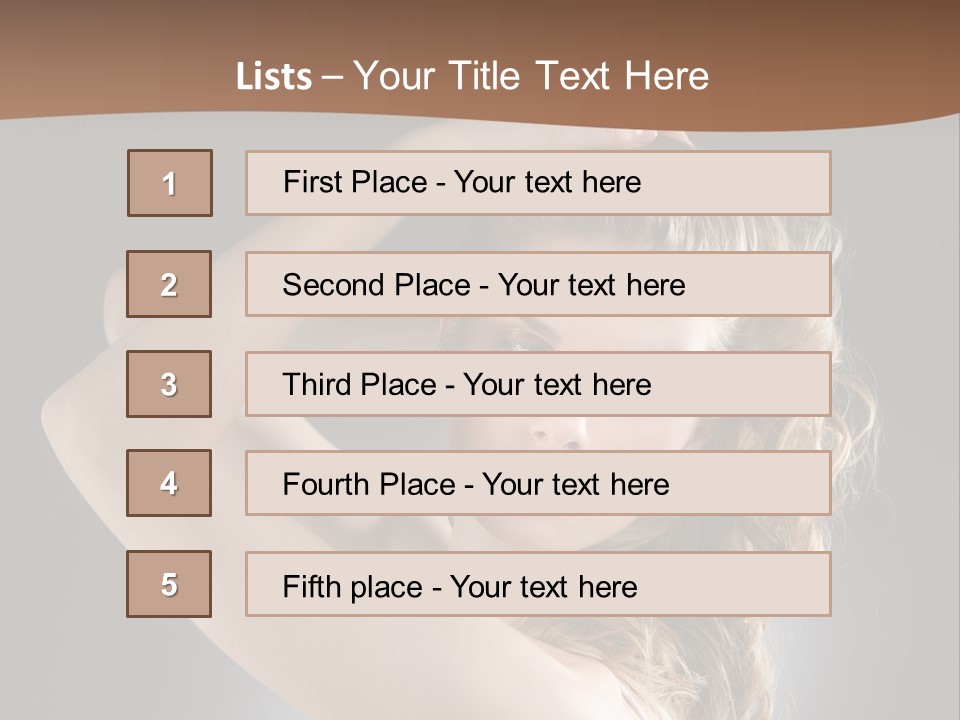
Task: Click the number 5 square
Action: pyautogui.click(x=169, y=584)
